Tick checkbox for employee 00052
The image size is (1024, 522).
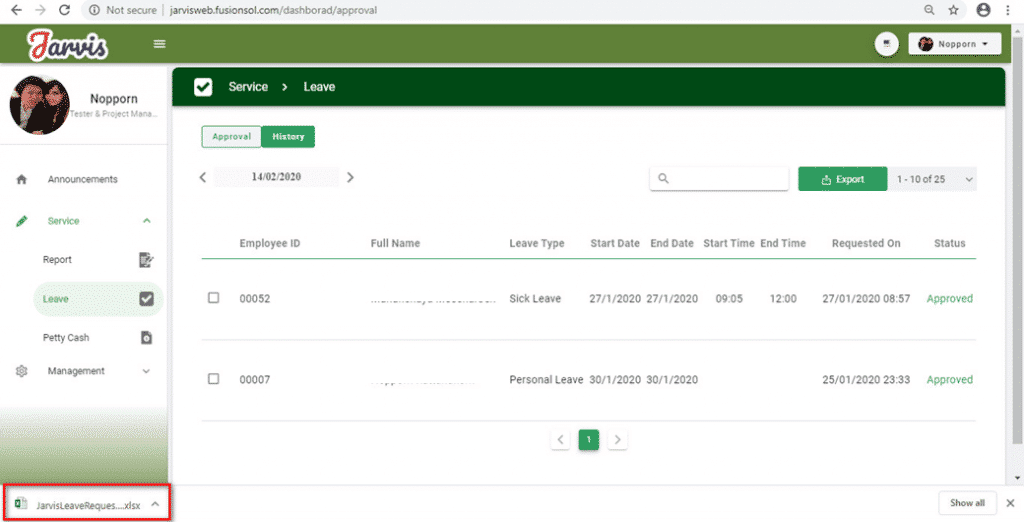coord(213,298)
